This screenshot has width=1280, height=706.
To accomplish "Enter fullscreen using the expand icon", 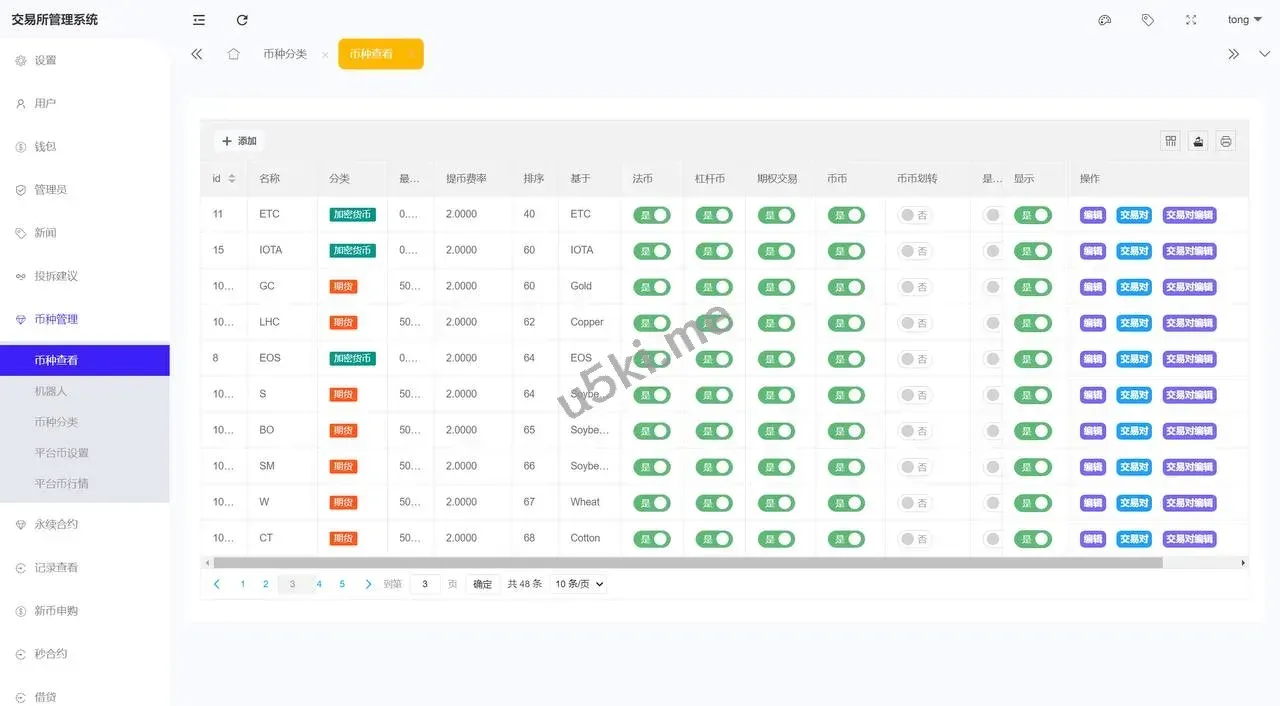I will [1191, 20].
